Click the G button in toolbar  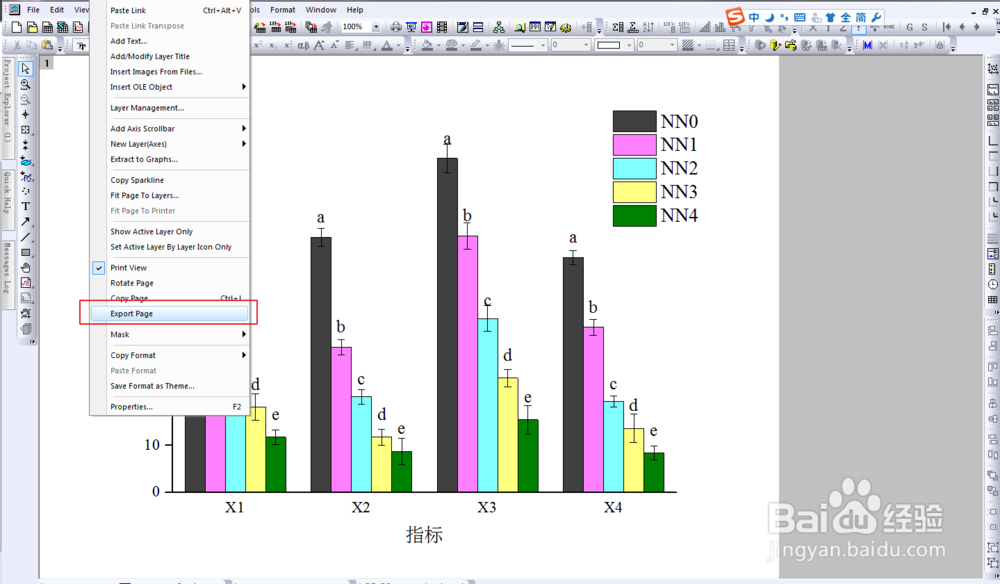click(x=909, y=27)
